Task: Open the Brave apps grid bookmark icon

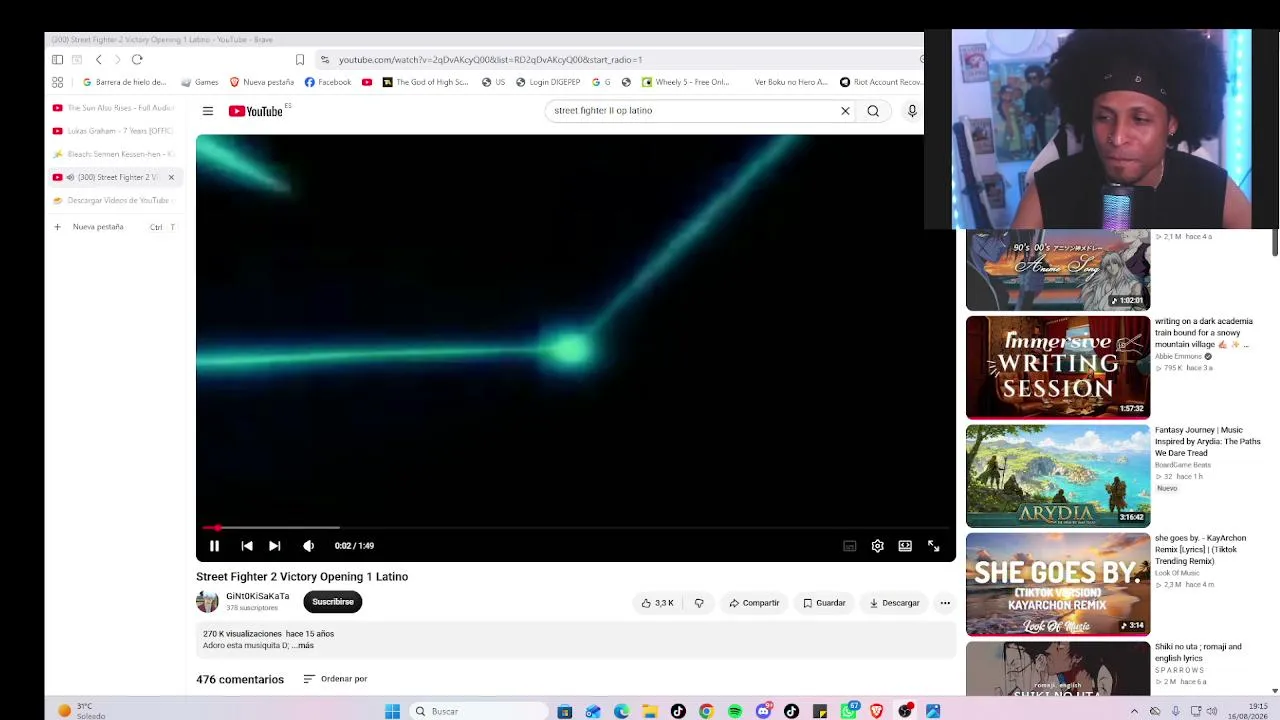Action: [x=57, y=82]
